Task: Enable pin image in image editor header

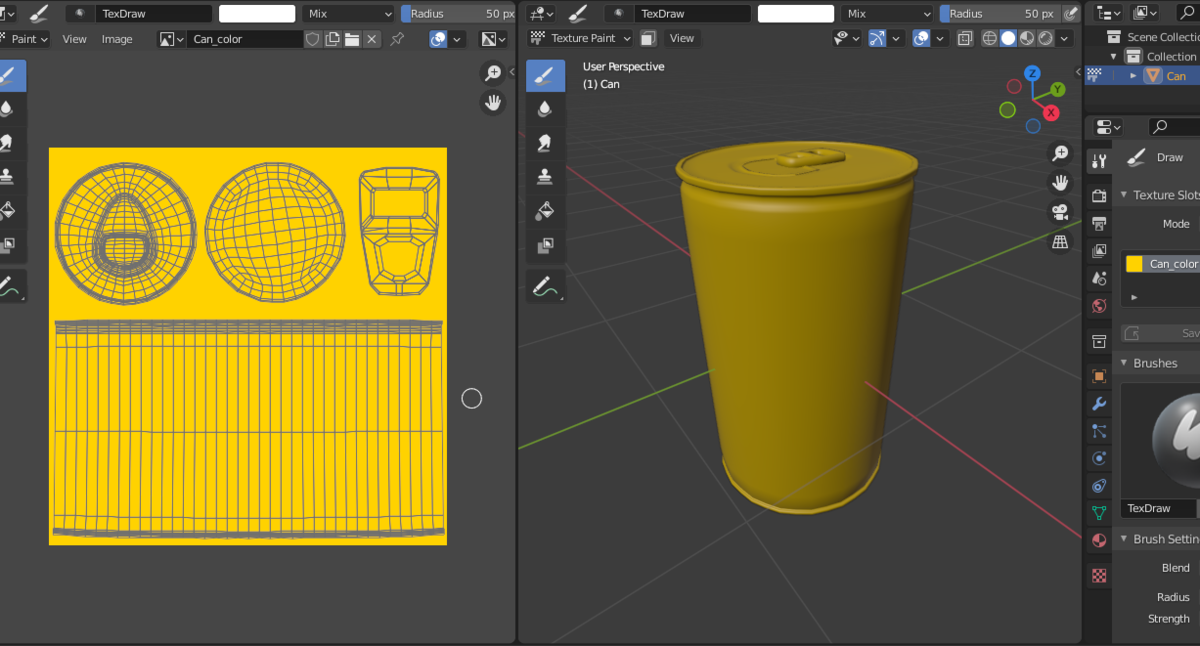Action: [397, 39]
